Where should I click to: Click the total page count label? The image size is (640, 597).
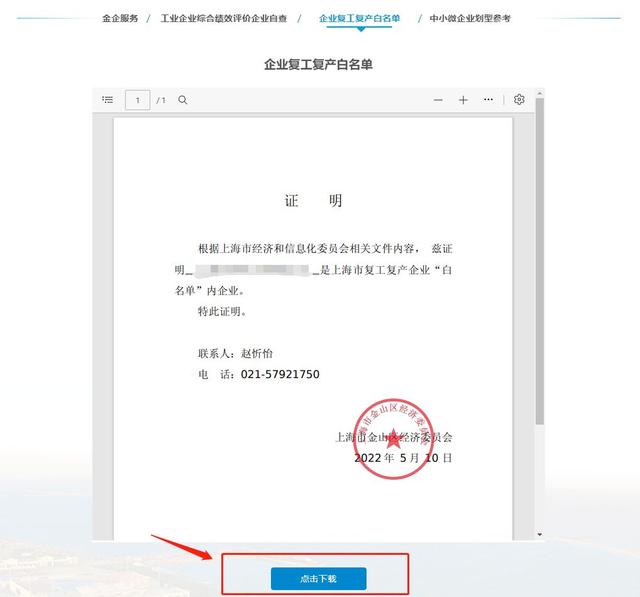tap(161, 100)
